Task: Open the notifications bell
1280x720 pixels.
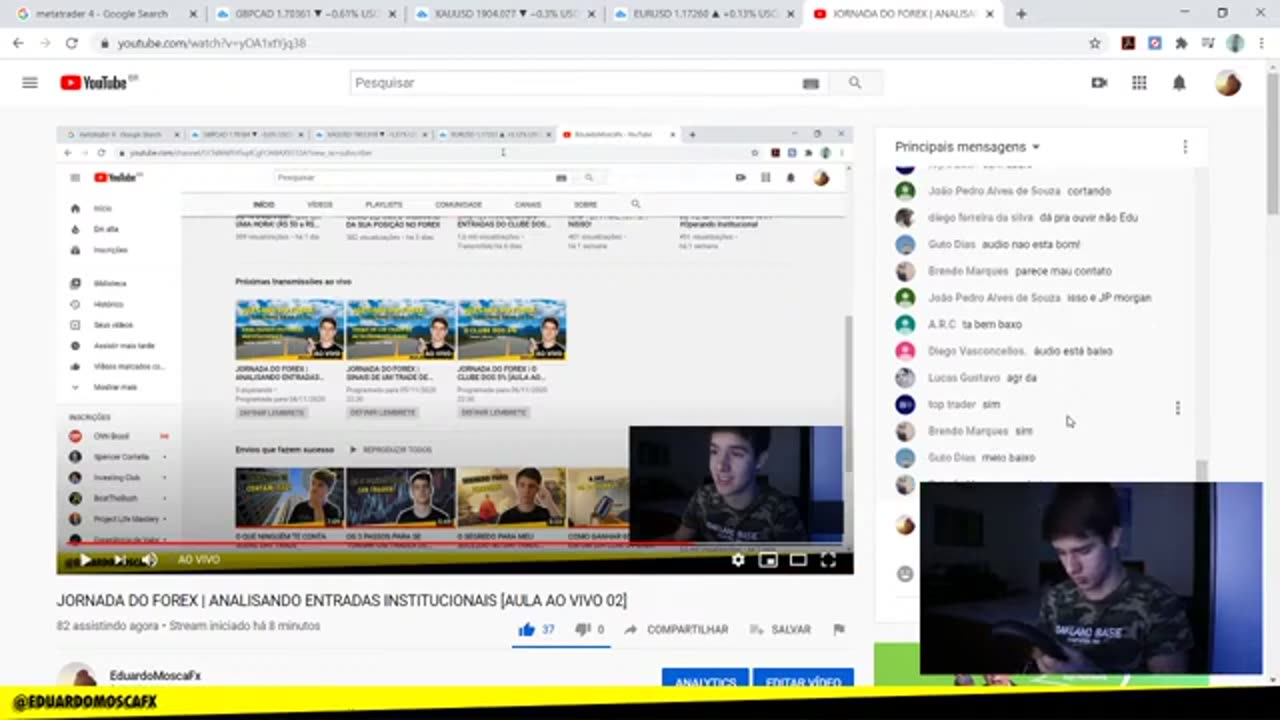Action: click(1179, 83)
